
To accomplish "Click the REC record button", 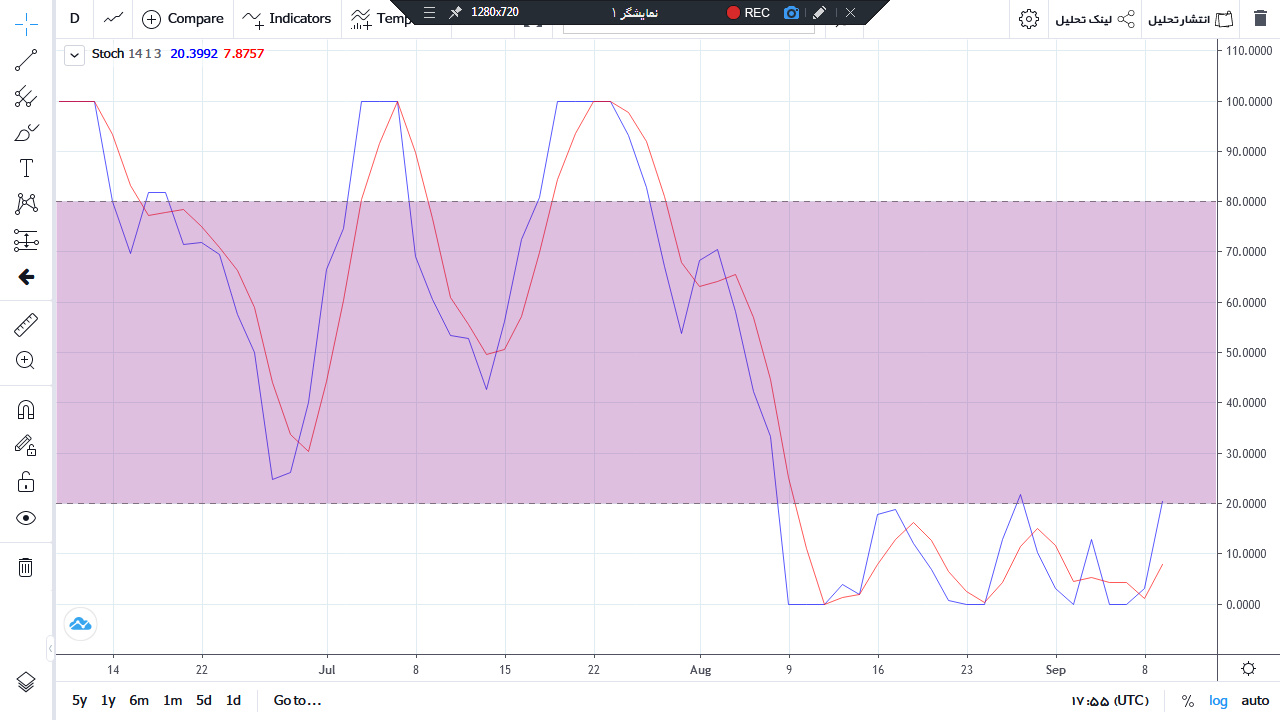I will [748, 13].
